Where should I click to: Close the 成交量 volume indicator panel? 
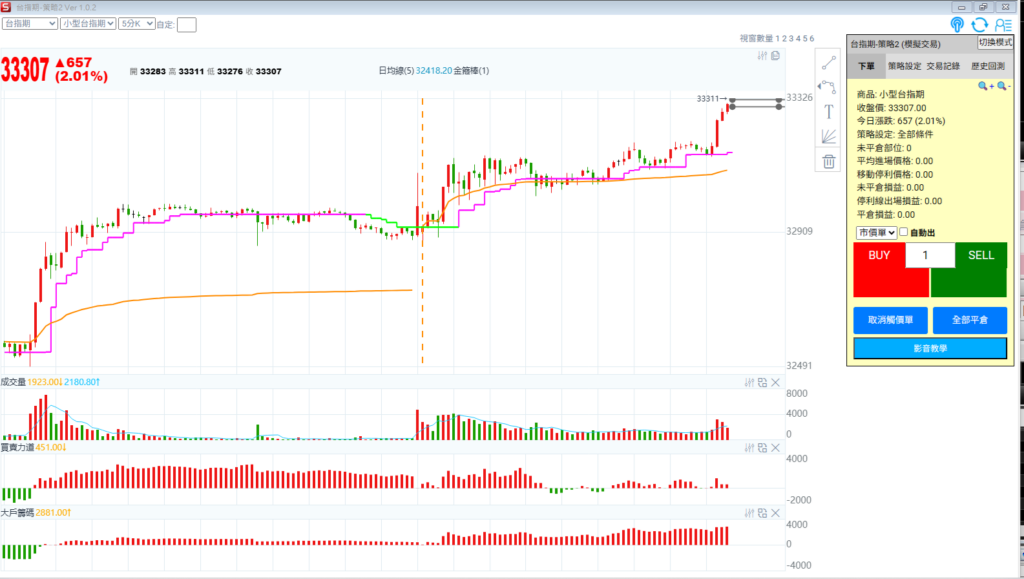point(776,382)
